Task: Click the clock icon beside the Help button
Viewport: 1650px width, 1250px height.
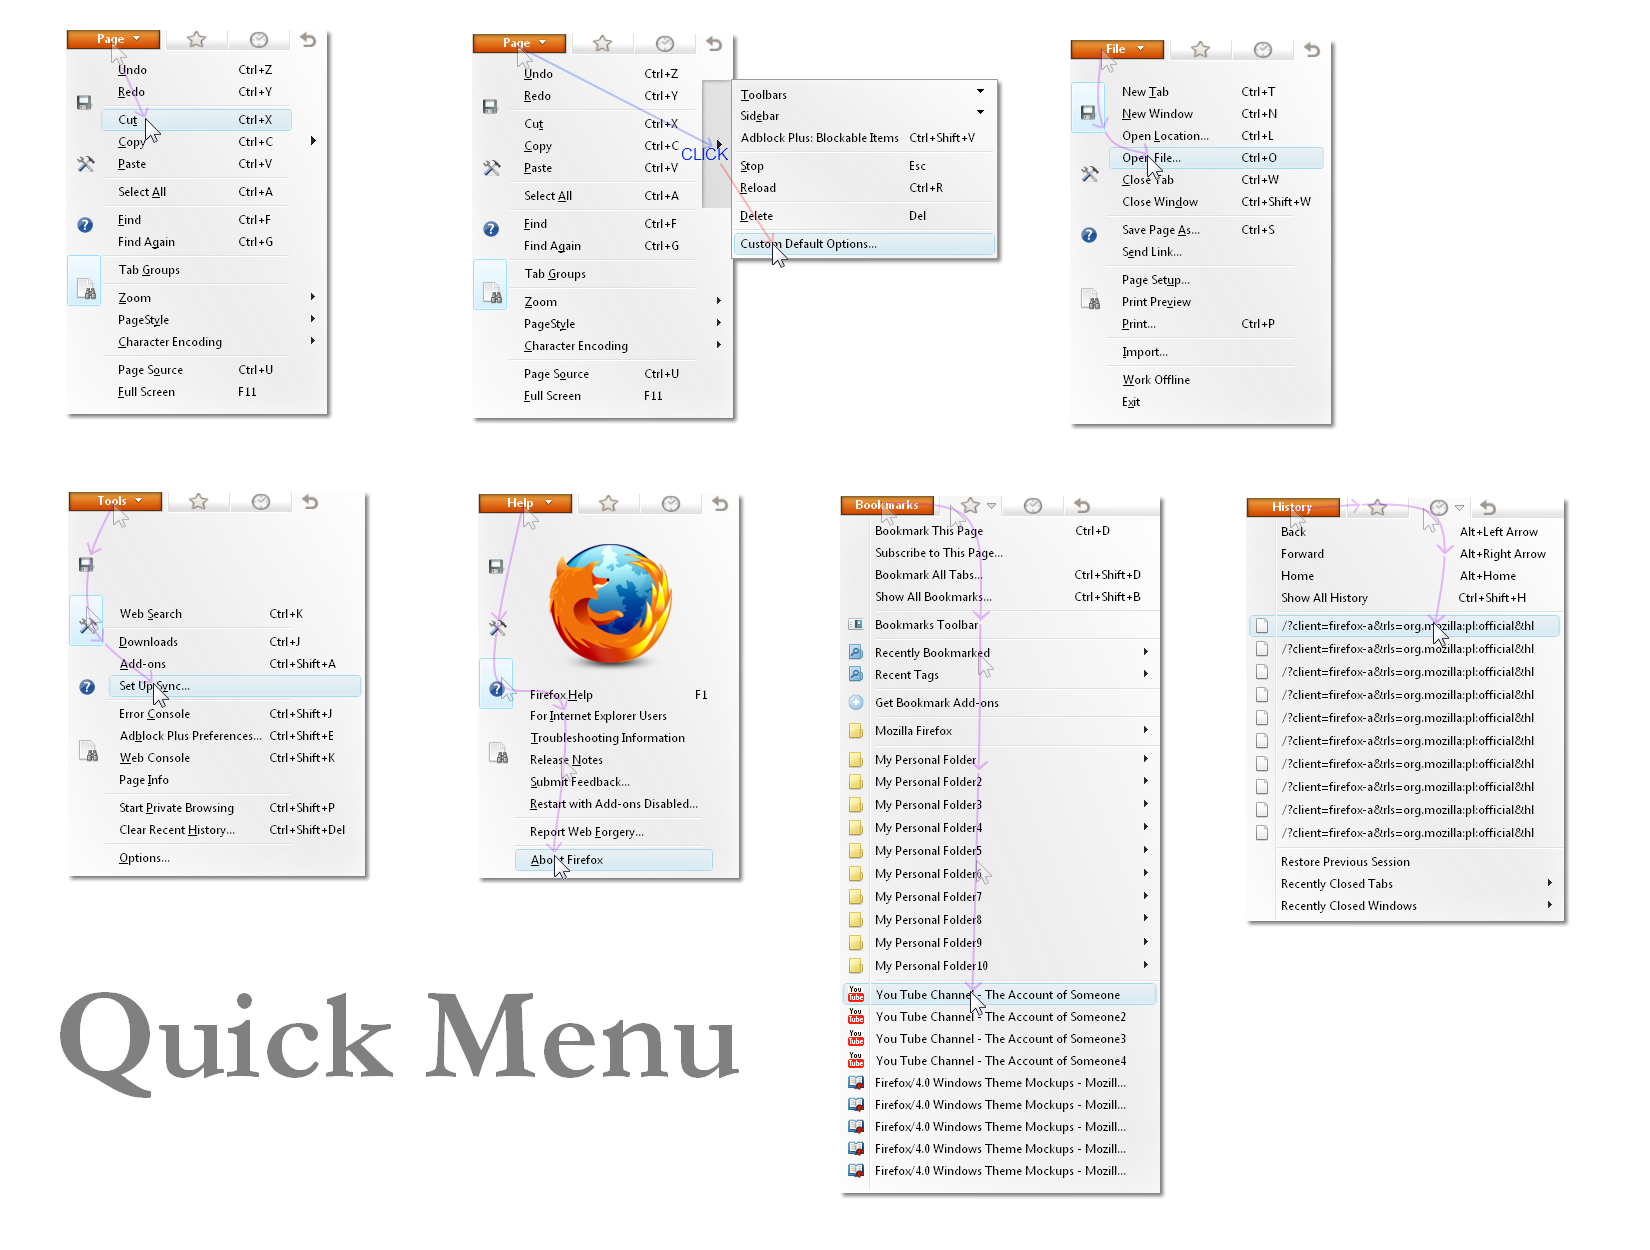Action: click(x=671, y=504)
